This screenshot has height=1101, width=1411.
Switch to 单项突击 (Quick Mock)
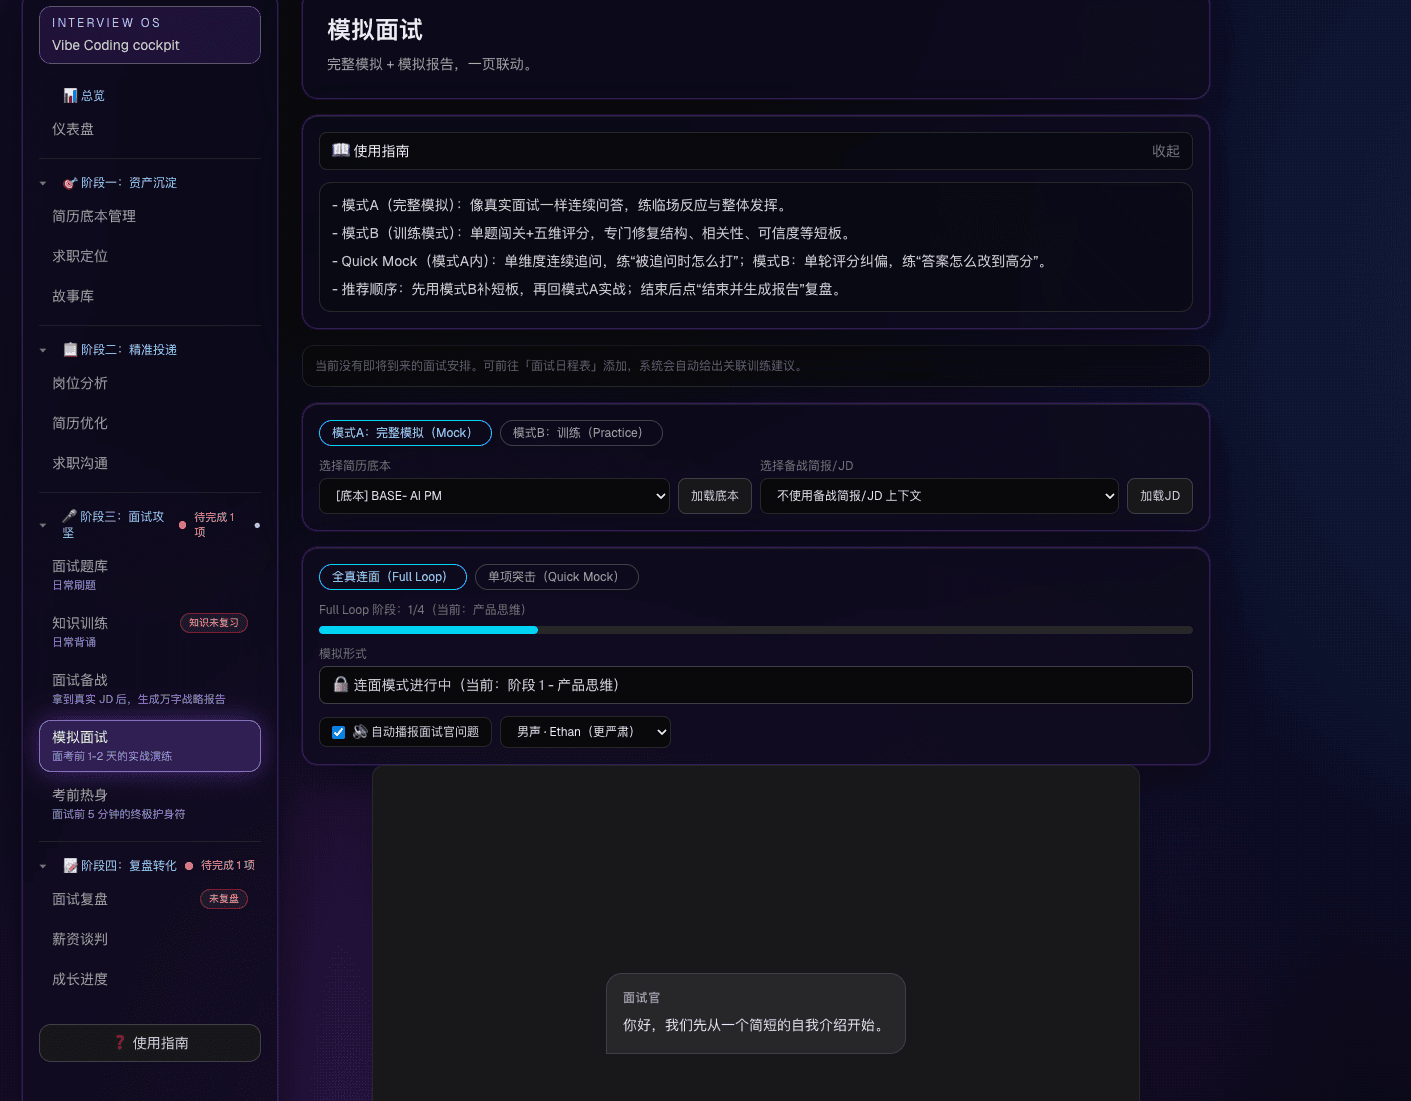pos(557,577)
